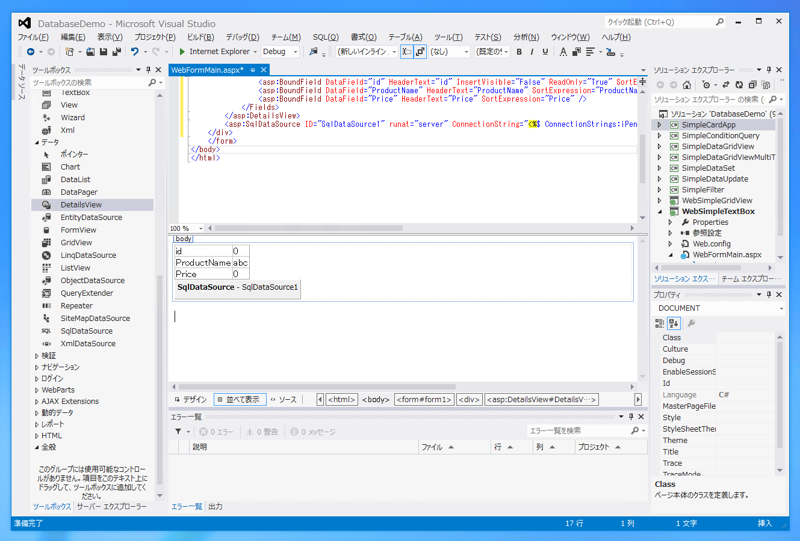
Task: Click the navigate backward toolbar icon
Action: pyautogui.click(x=31, y=52)
